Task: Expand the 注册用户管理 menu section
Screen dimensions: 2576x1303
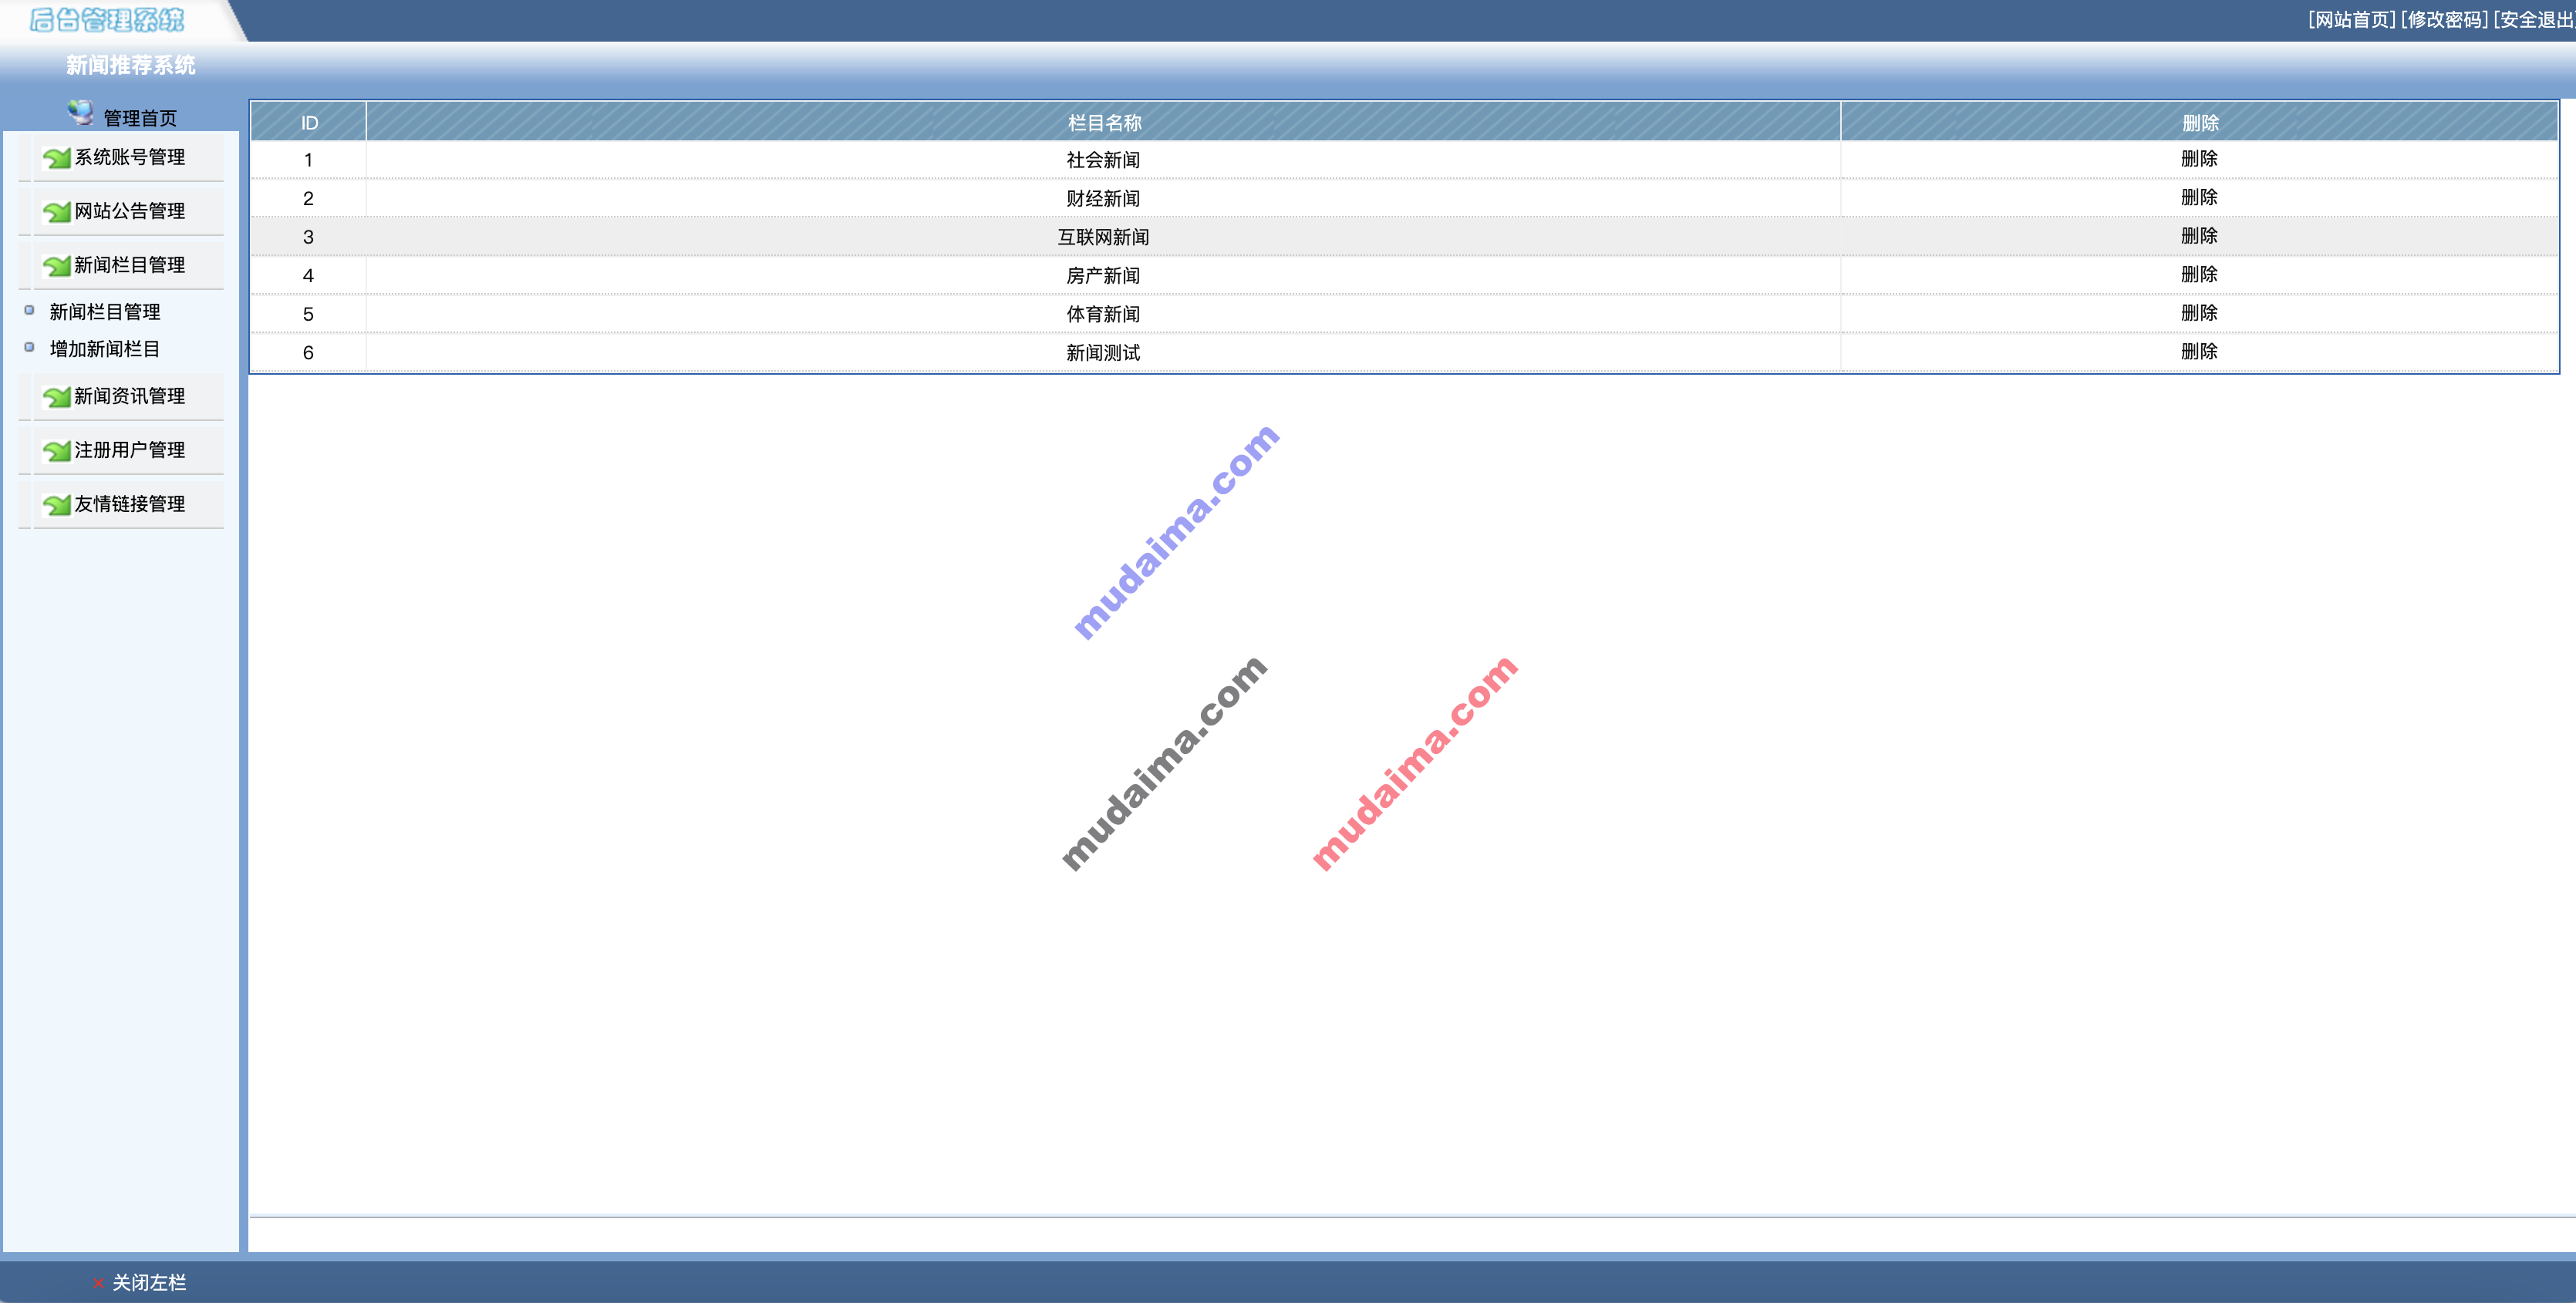Action: [130, 450]
